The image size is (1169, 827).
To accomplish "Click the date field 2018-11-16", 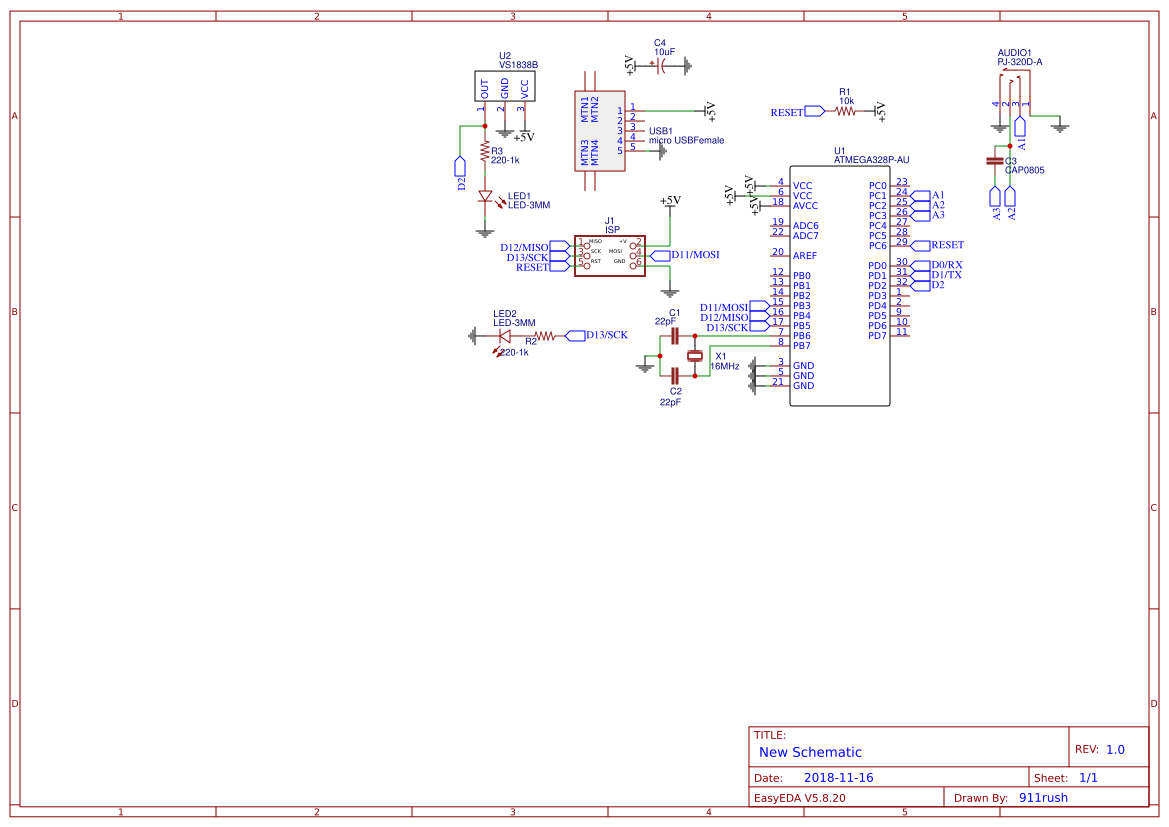I will pyautogui.click(x=838, y=778).
